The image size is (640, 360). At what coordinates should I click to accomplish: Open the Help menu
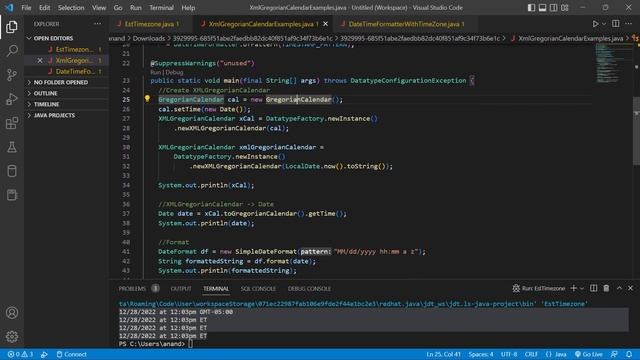point(188,8)
